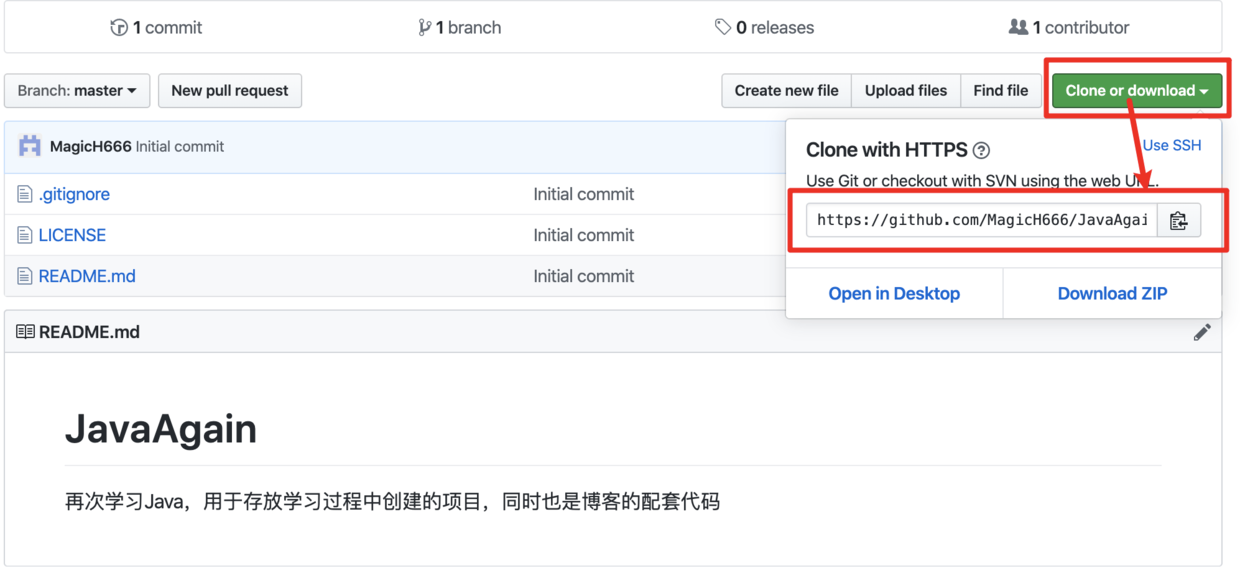View the 1 branch tab
Screen dimensions: 1240x568
coord(459,28)
